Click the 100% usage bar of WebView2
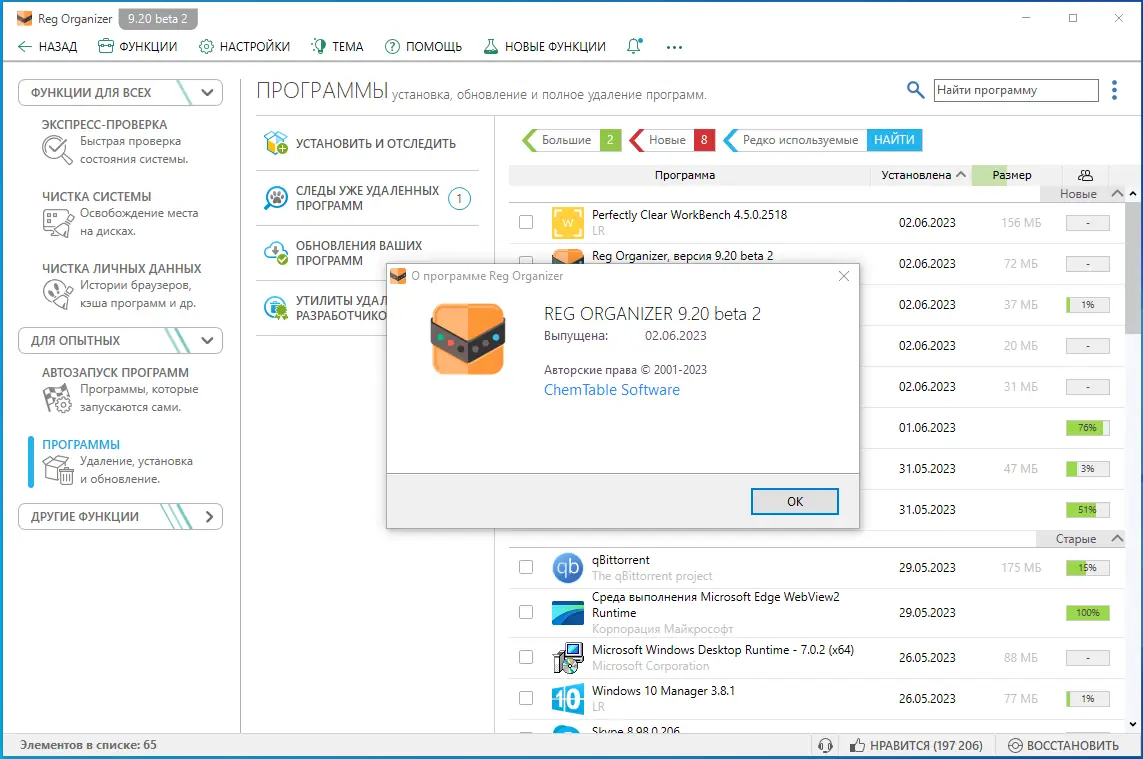This screenshot has height=759, width=1143. point(1088,612)
